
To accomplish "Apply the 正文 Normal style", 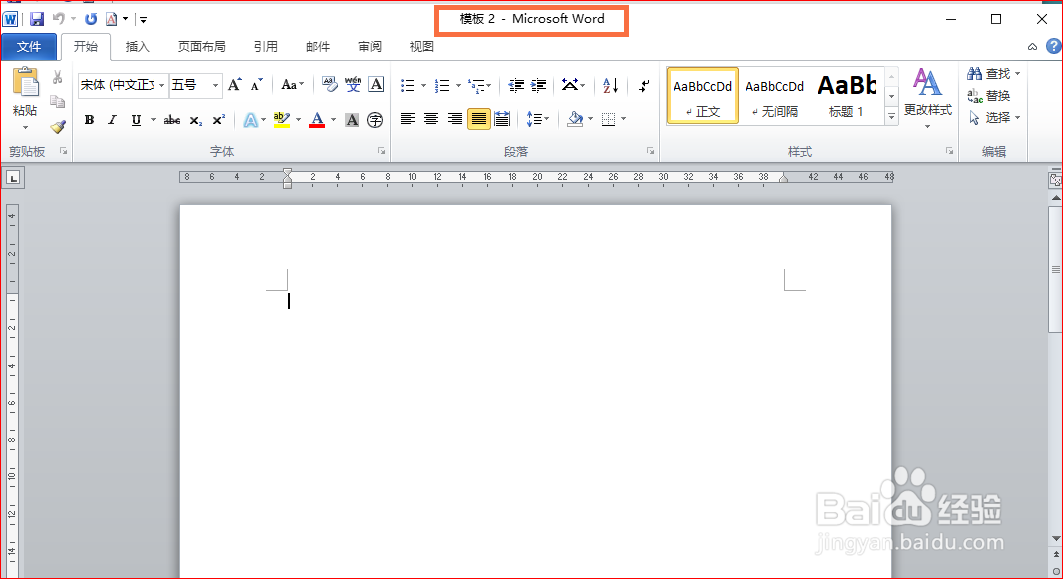I will tap(702, 96).
